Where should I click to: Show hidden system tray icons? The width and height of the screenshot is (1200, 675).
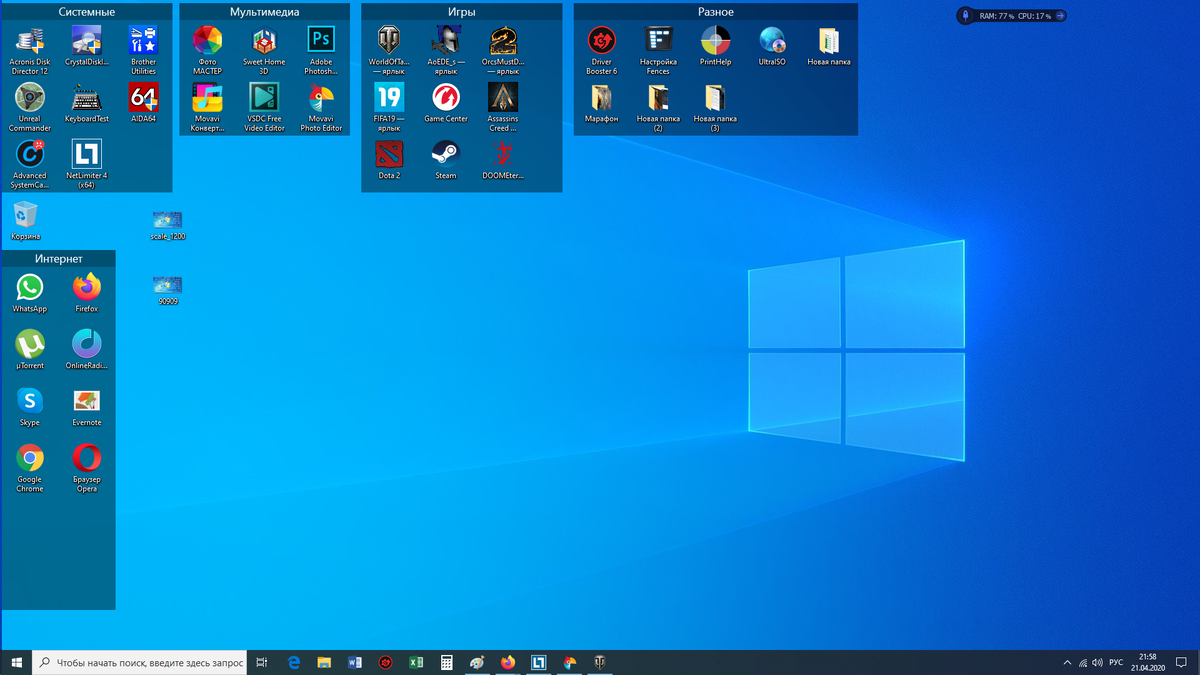pos(1067,662)
